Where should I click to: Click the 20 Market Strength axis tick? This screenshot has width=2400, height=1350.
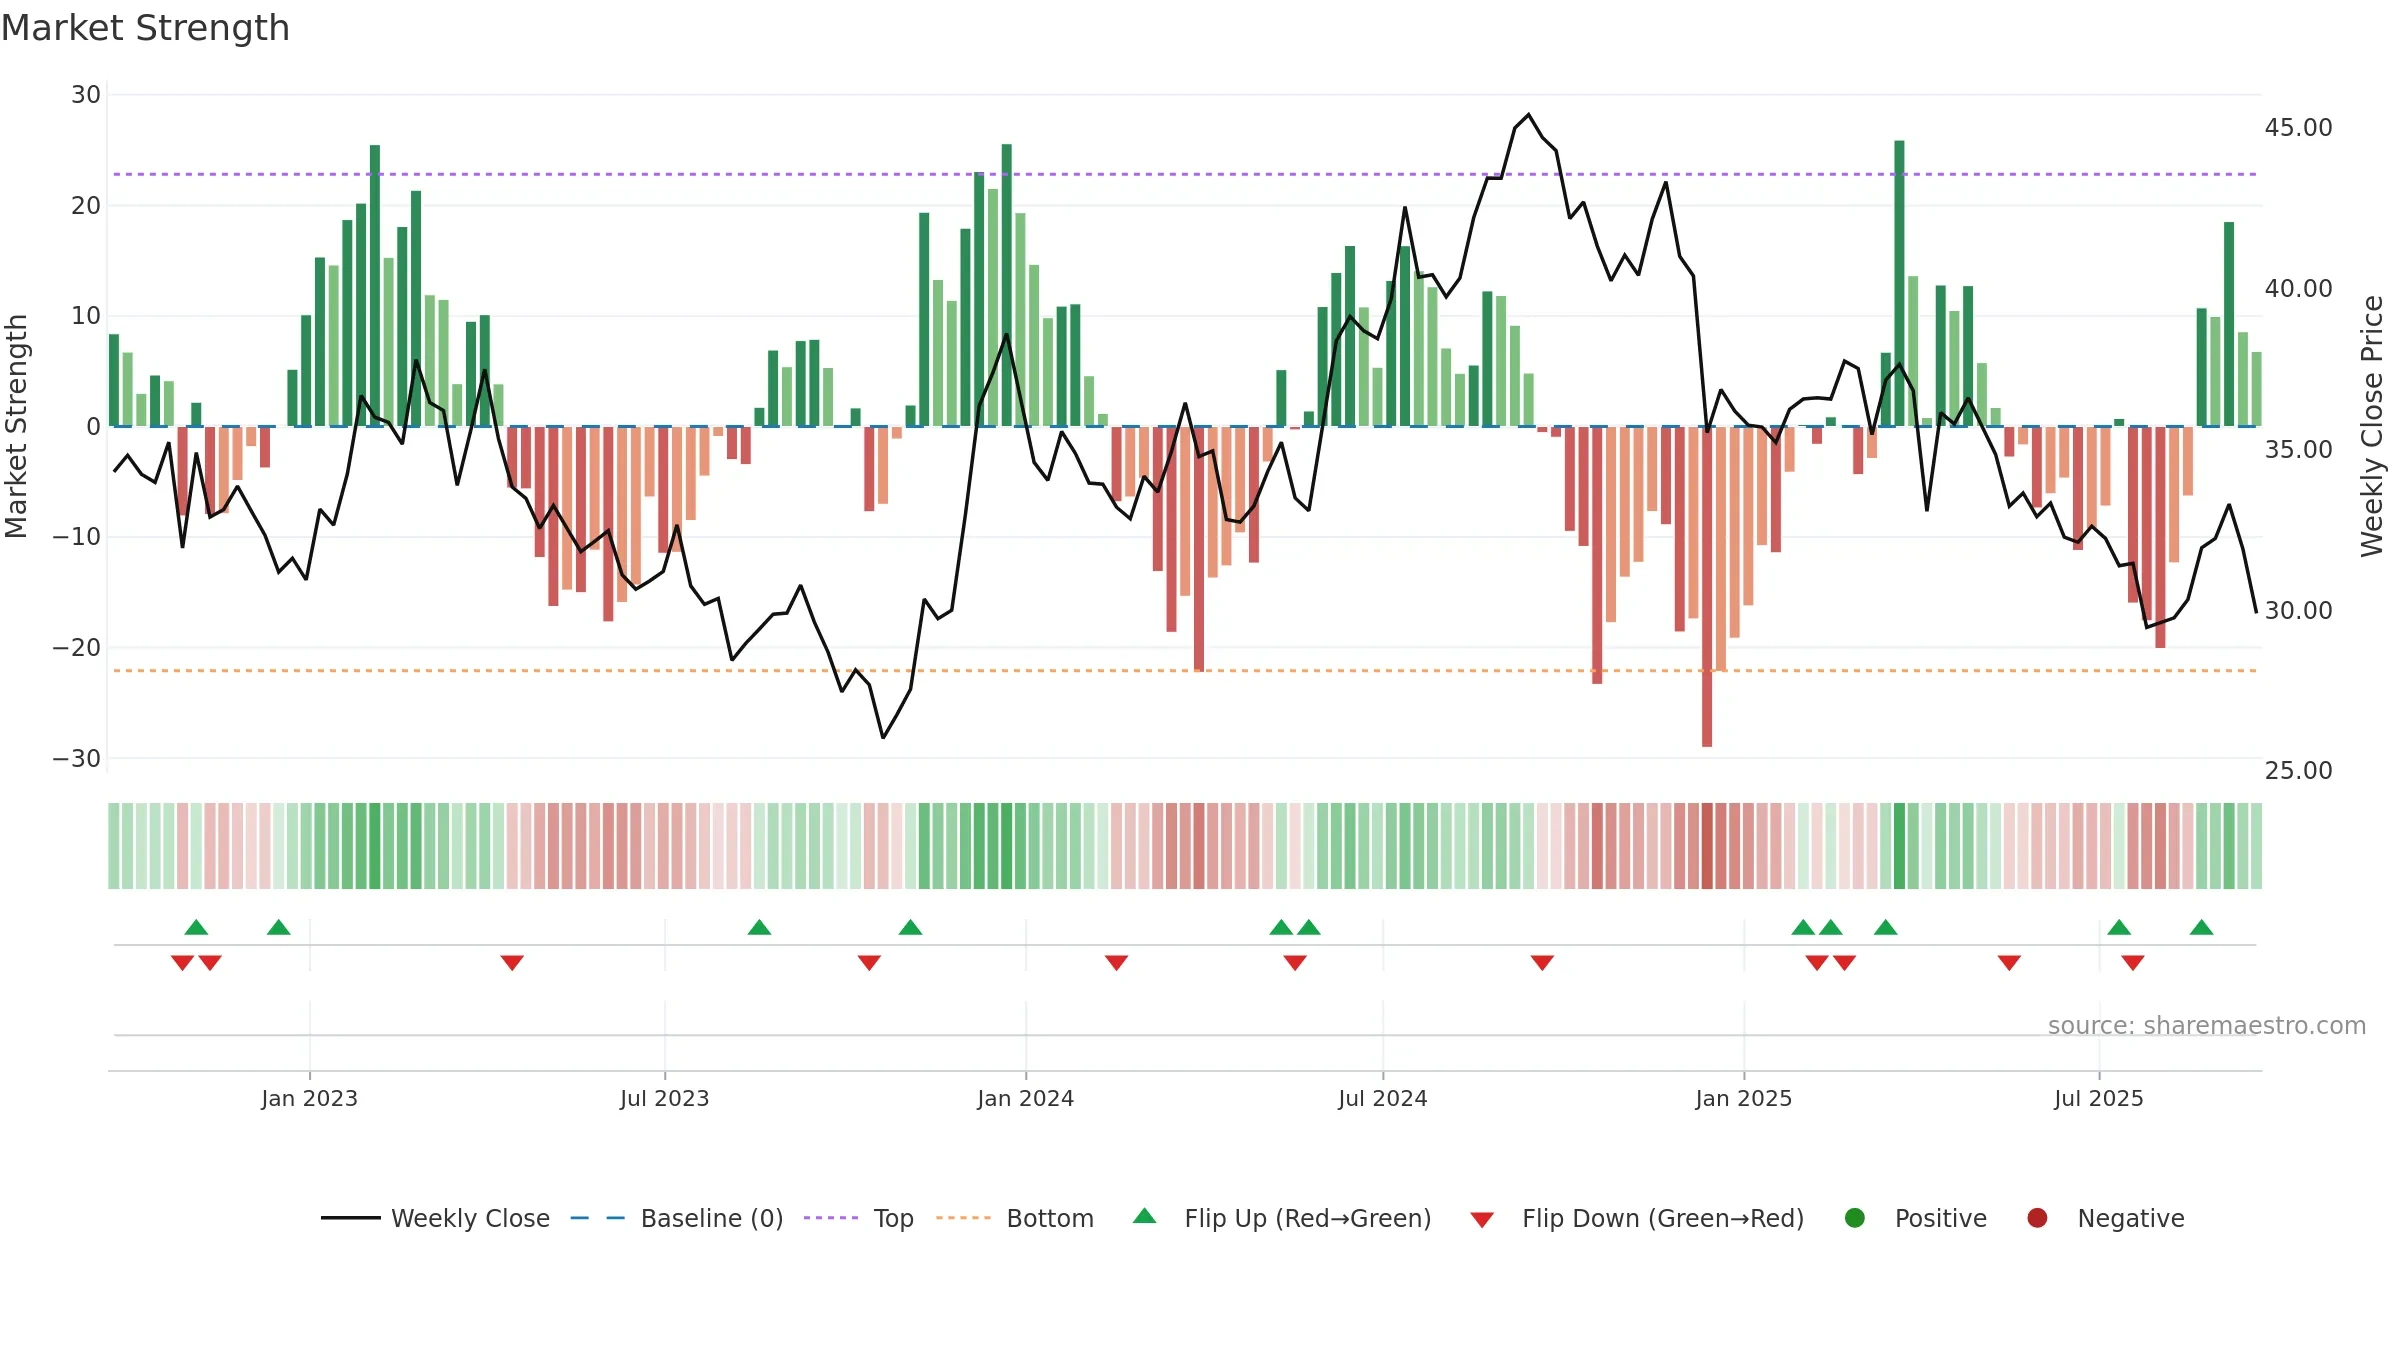tap(86, 205)
